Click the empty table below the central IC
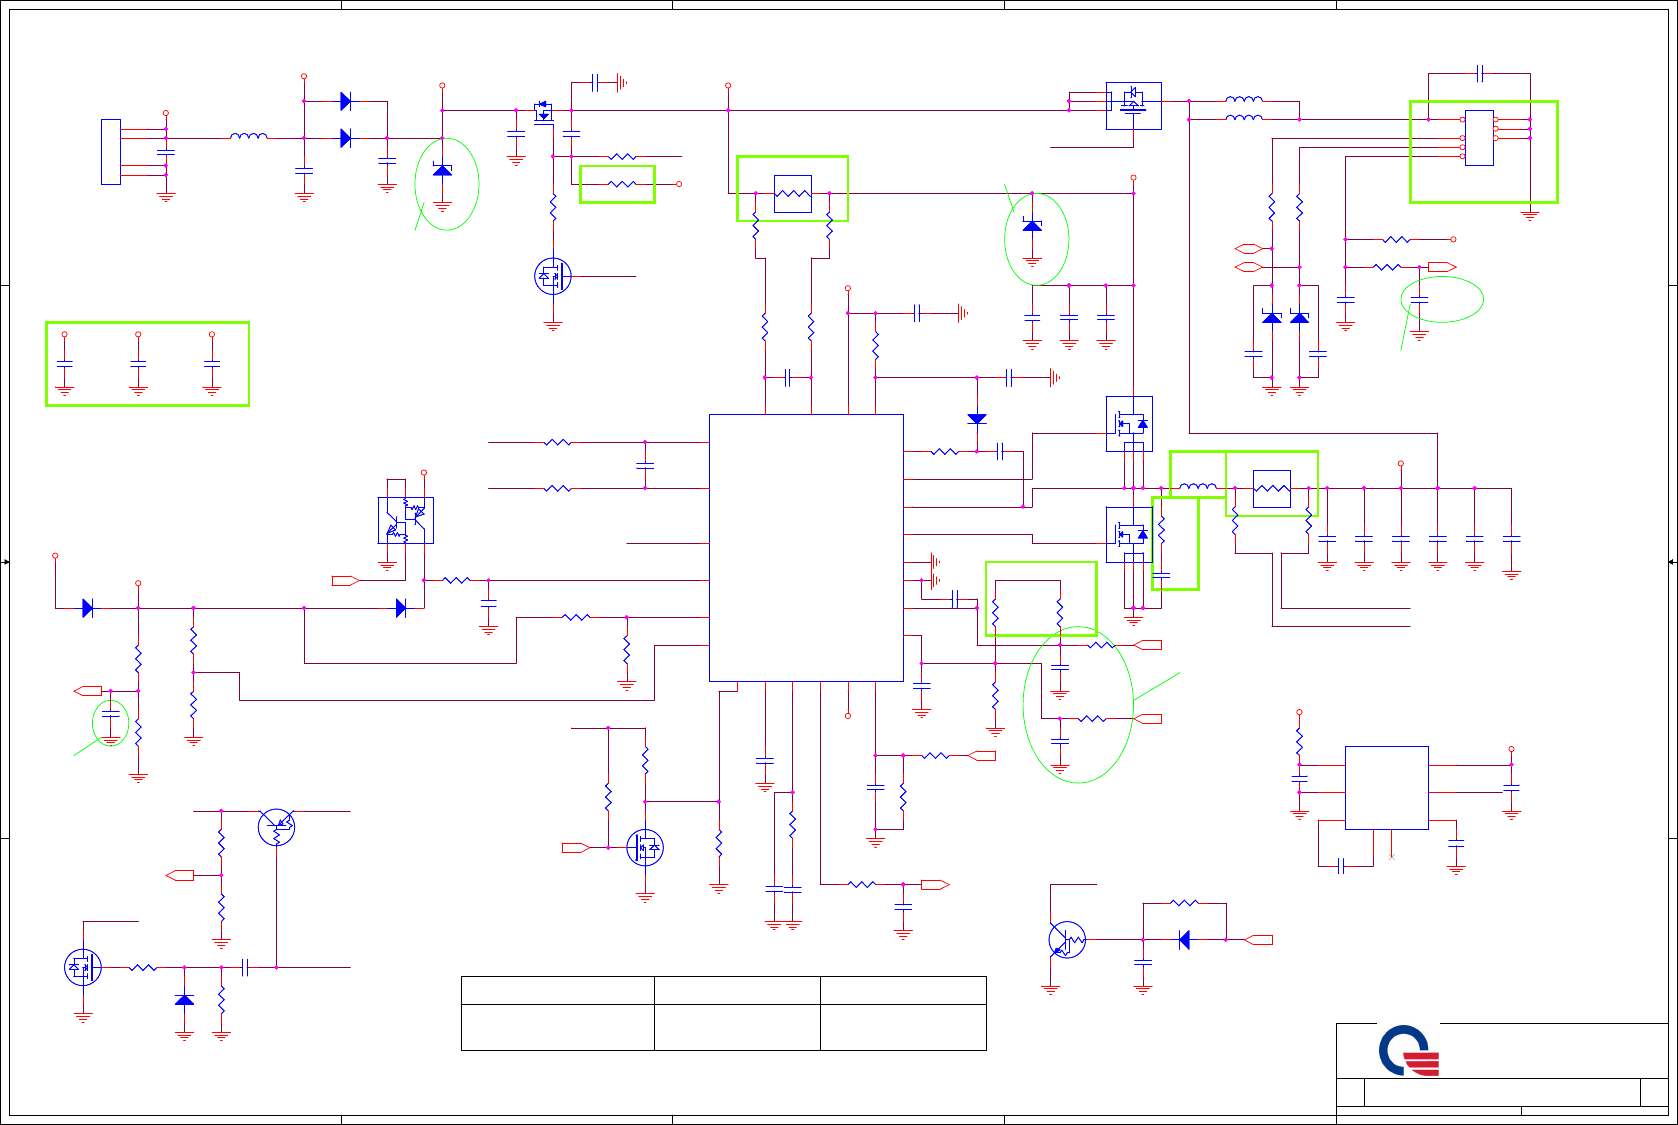Viewport: 1678px width, 1125px height. 724,1013
